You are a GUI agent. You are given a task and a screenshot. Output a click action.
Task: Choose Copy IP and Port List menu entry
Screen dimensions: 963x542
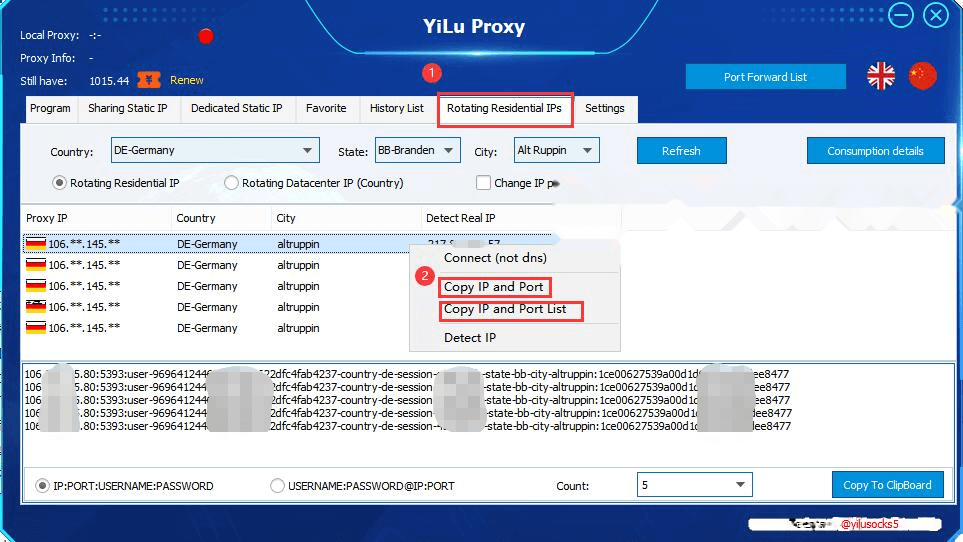coord(505,309)
